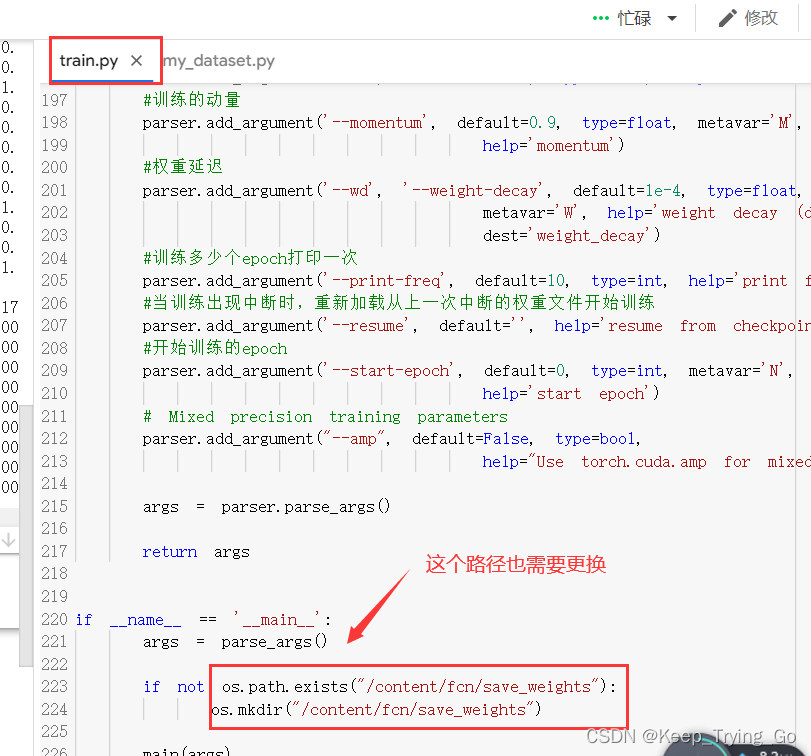
Task: Click the 修改 edit pencil button
Action: pos(748,18)
